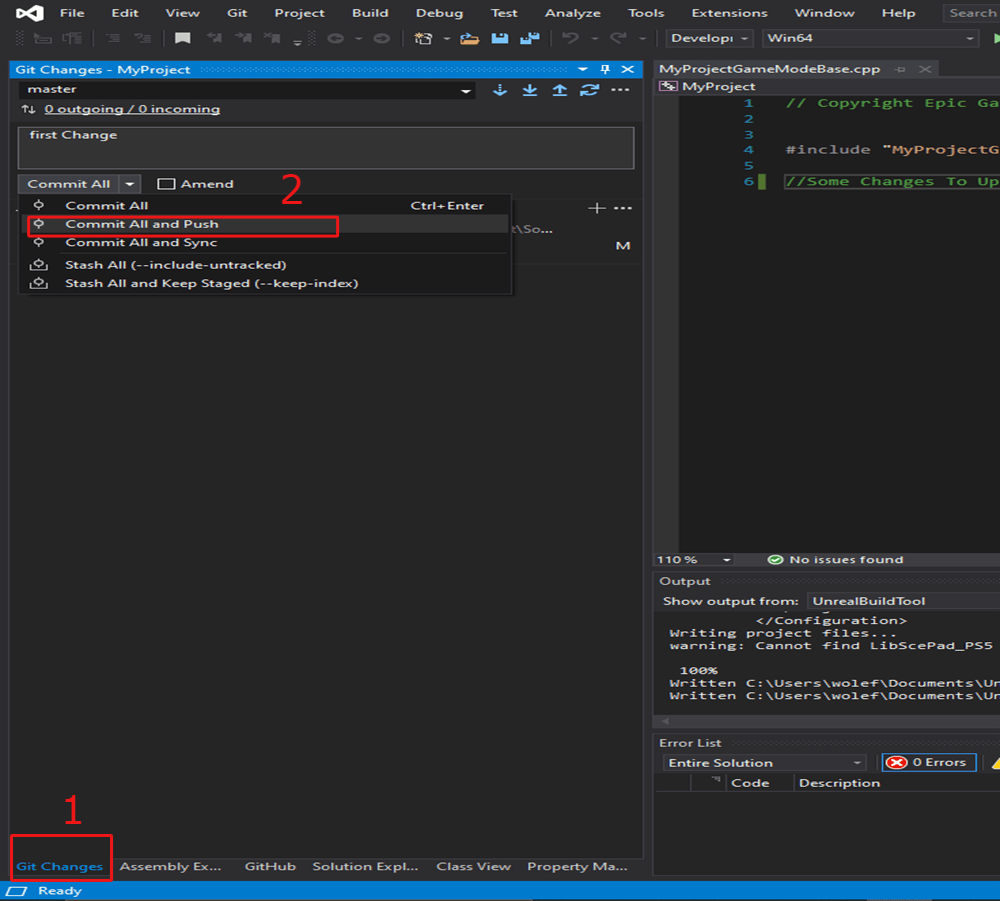Save the current file
This screenshot has width=1000, height=901.
(500, 39)
